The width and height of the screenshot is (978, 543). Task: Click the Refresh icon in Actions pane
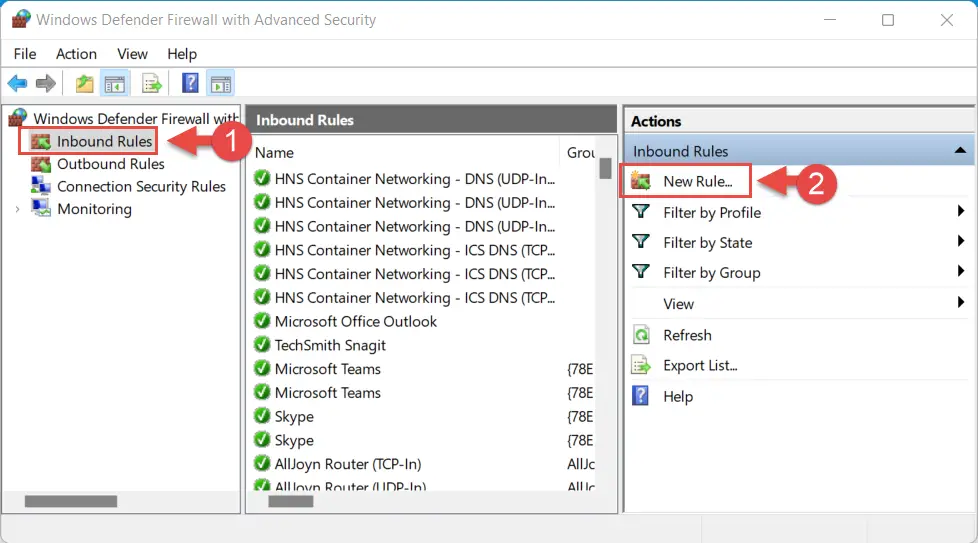(641, 335)
